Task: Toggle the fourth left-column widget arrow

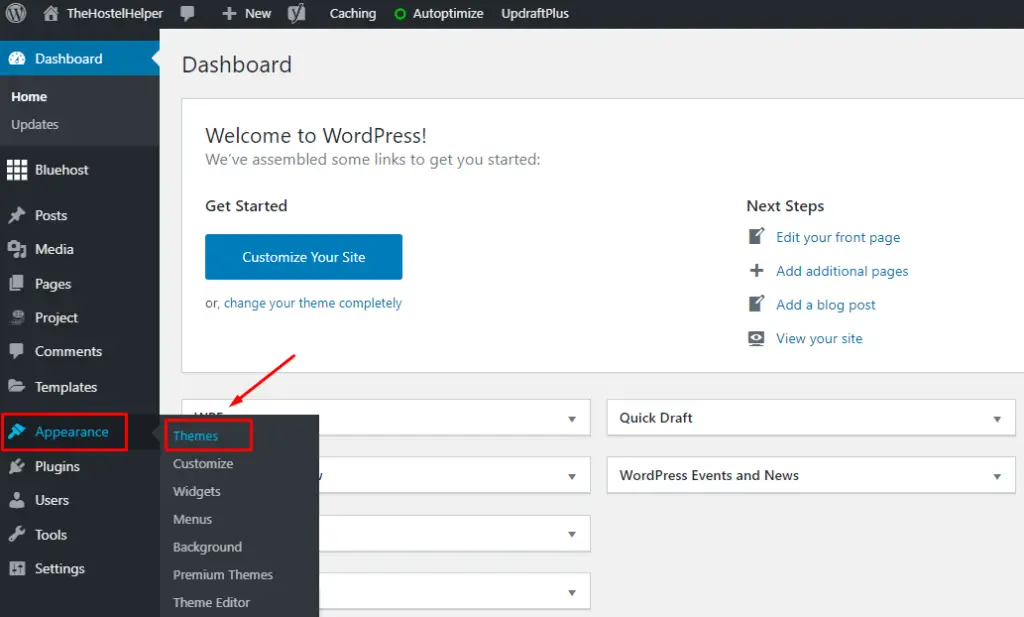Action: pyautogui.click(x=572, y=593)
